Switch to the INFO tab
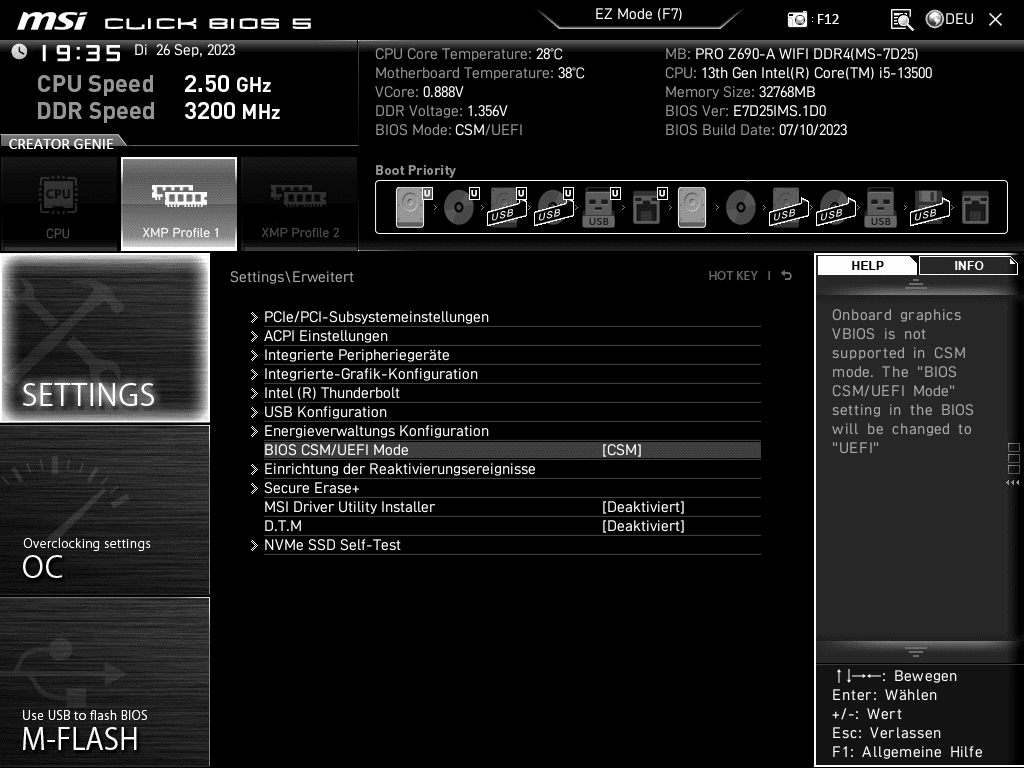Screen dimensions: 1024x768 (x=968, y=265)
